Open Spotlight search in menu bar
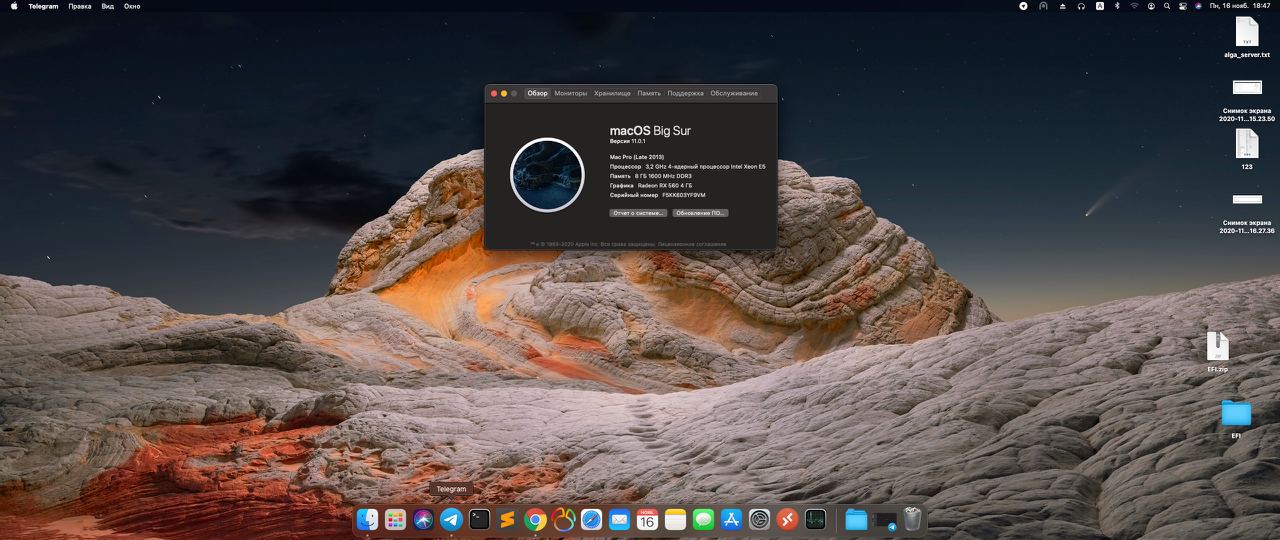This screenshot has height=540, width=1280. (1167, 6)
